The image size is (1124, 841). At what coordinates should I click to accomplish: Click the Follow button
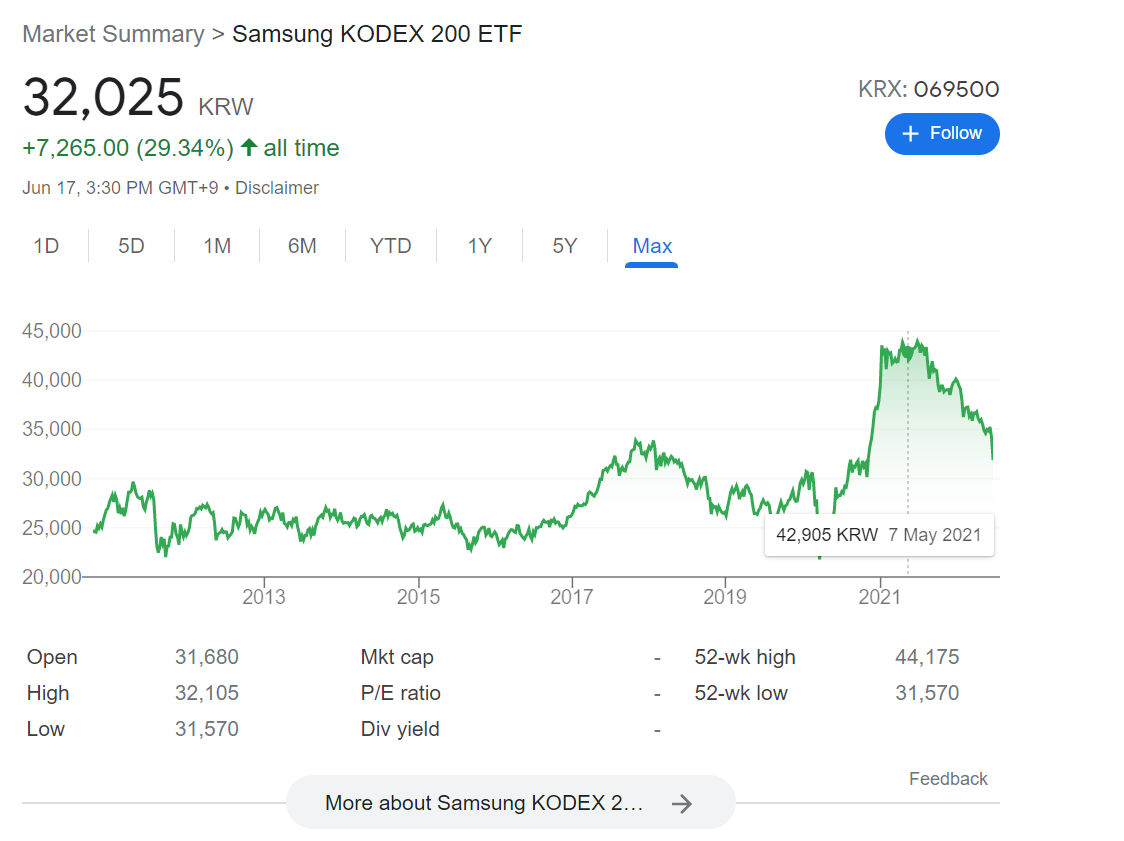pos(941,134)
